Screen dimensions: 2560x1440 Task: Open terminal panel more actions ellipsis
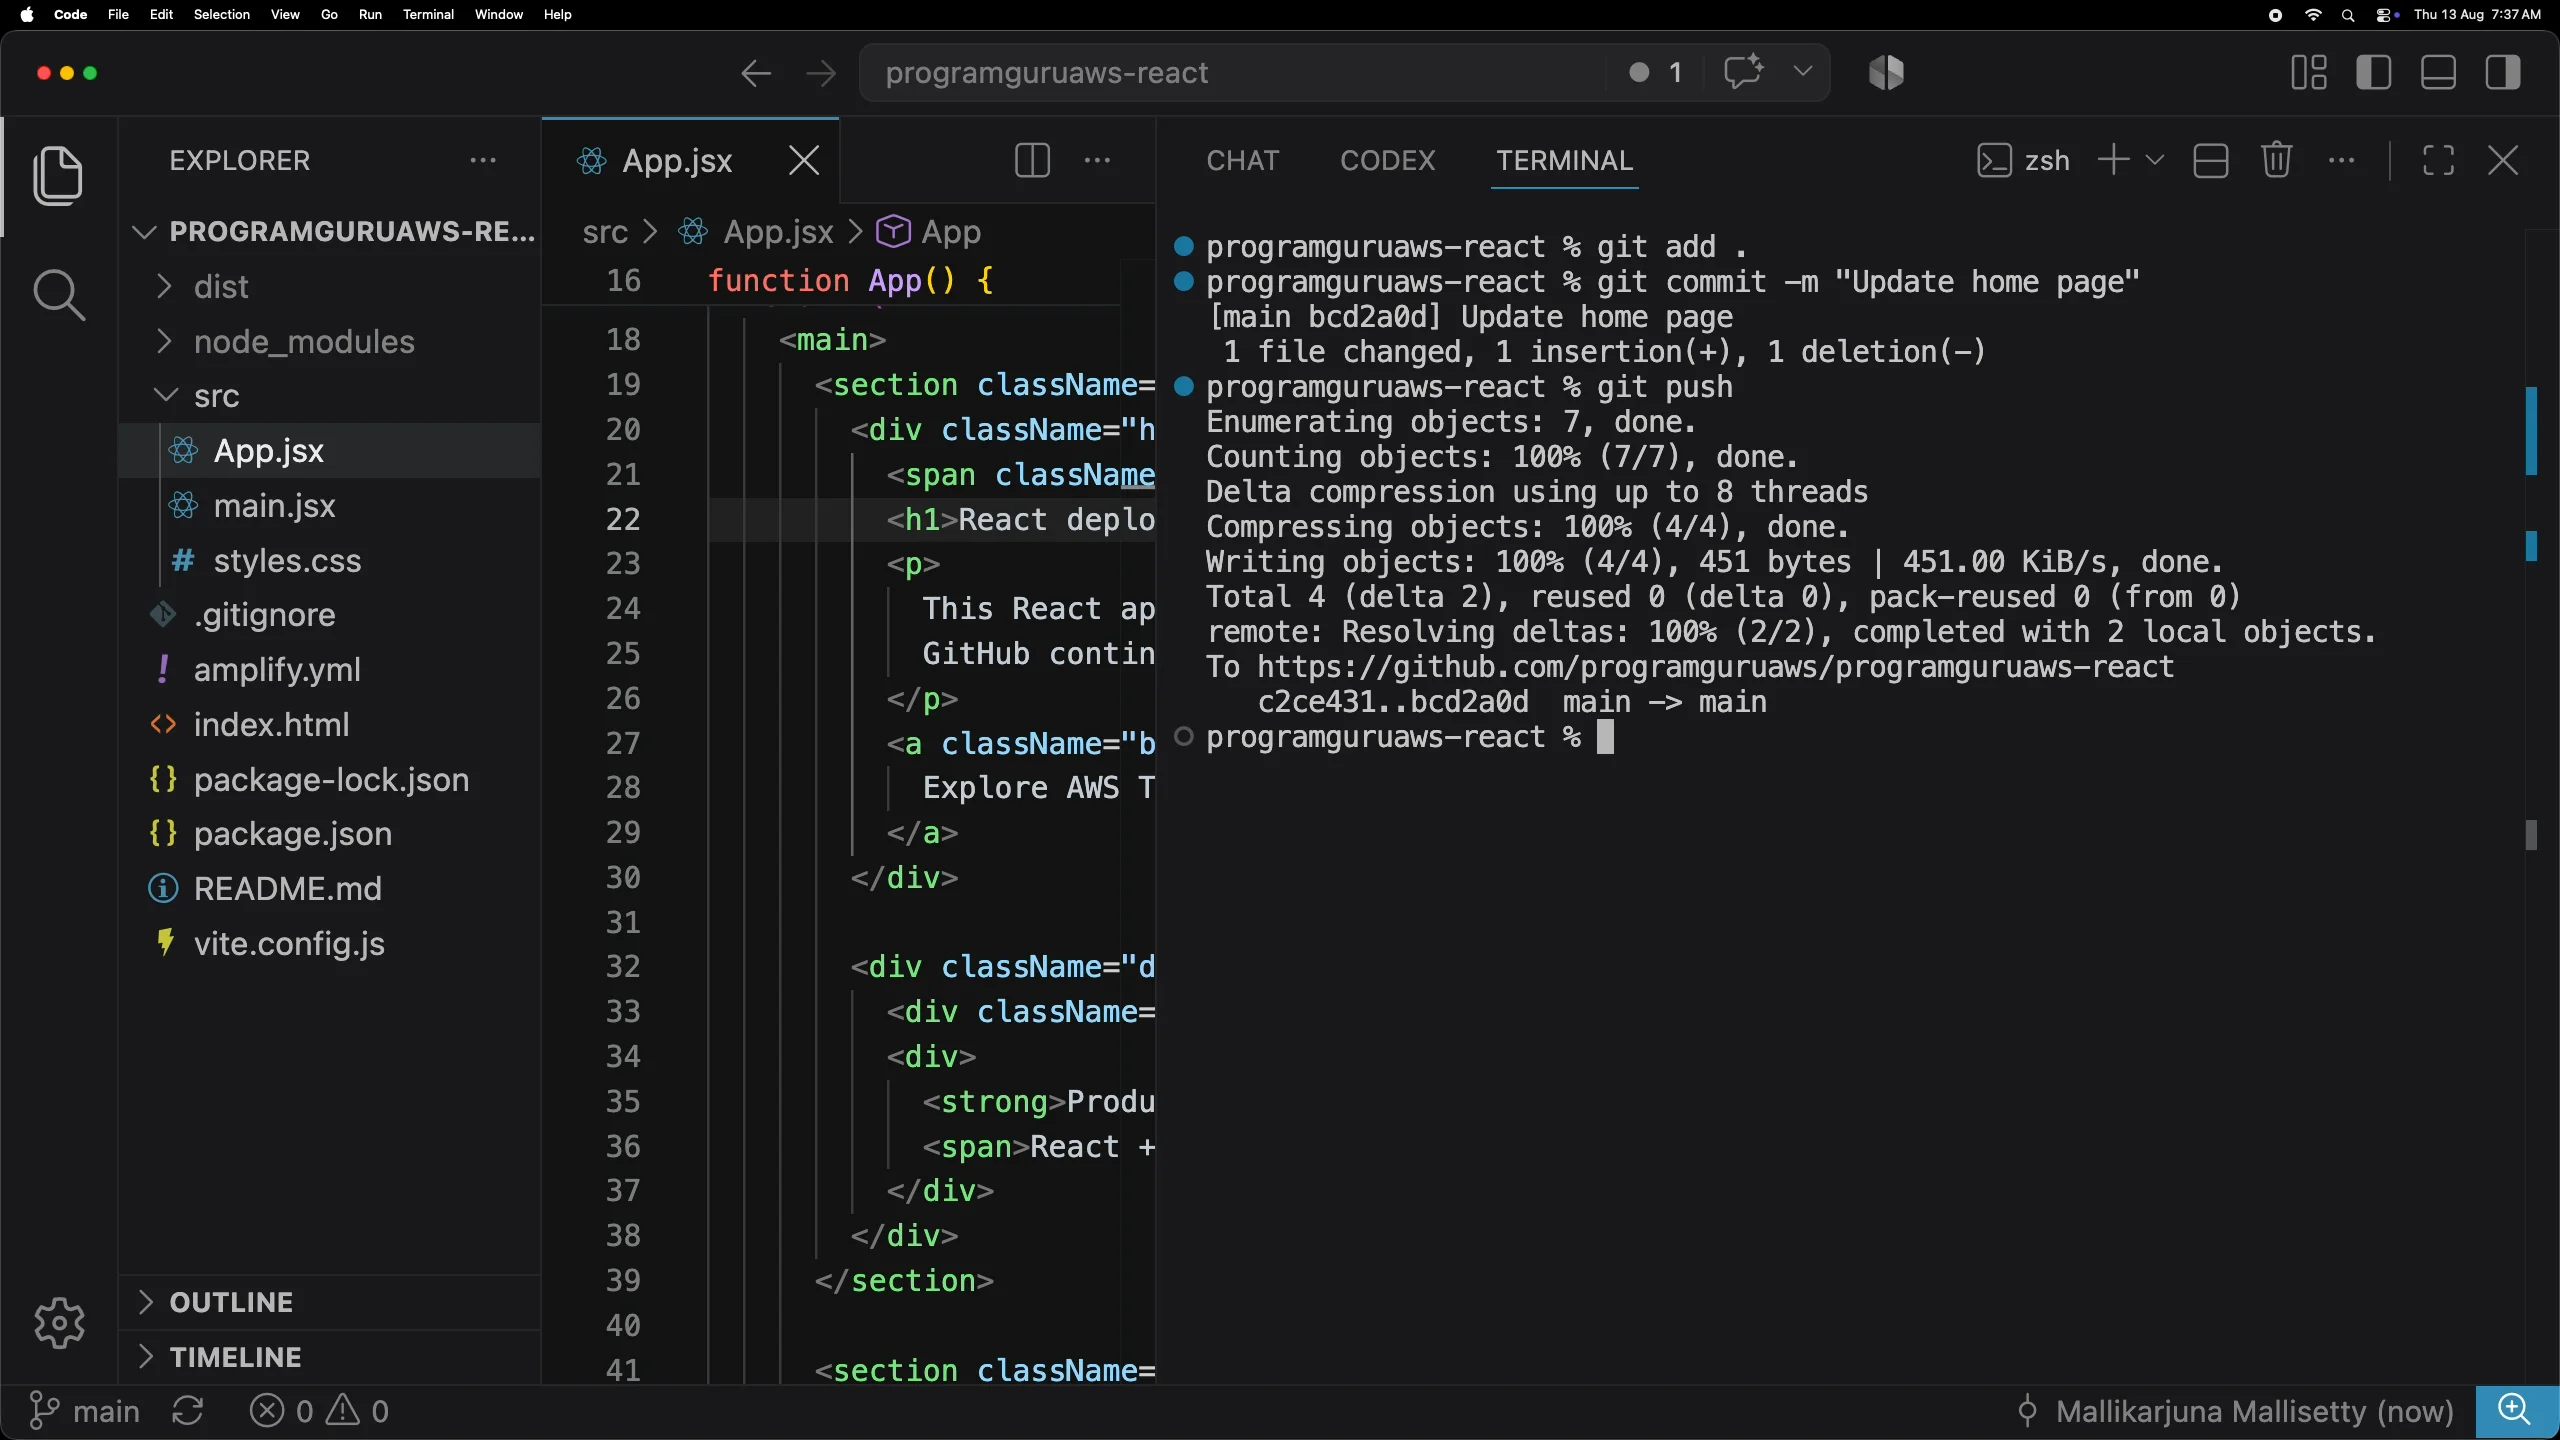click(2341, 160)
